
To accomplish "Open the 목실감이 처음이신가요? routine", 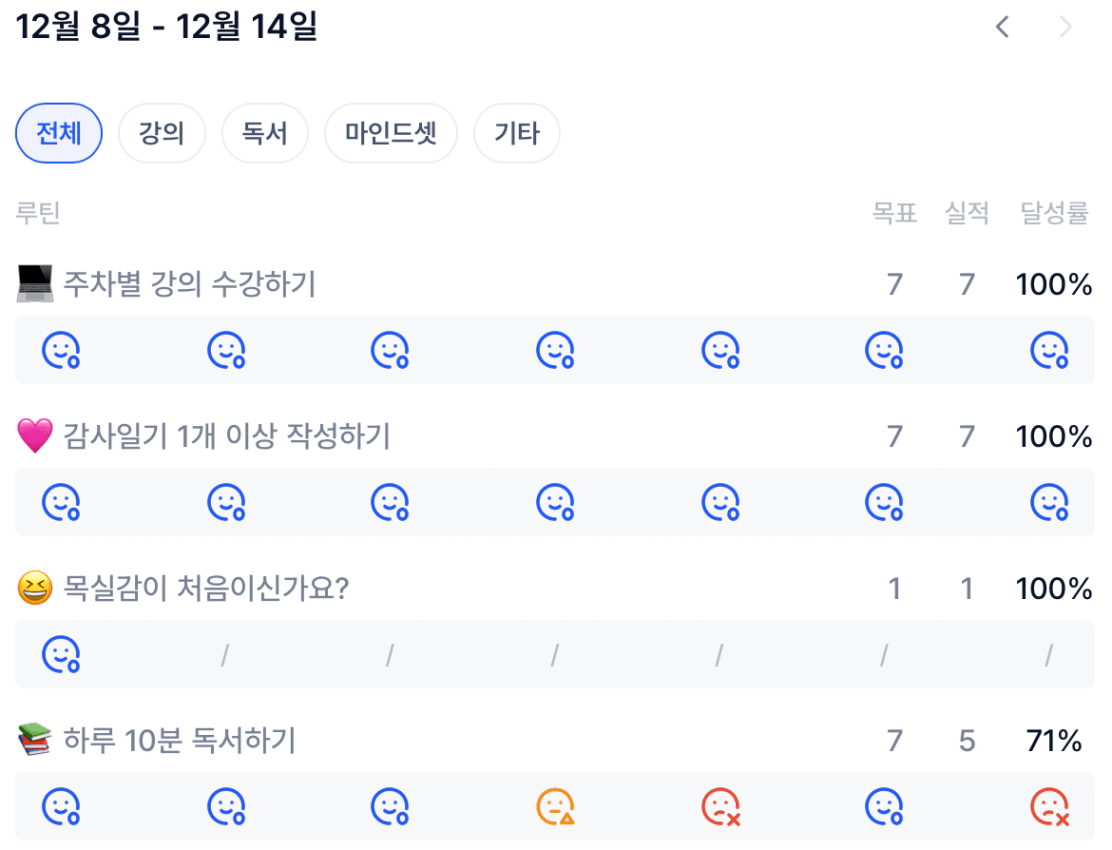I will click(x=205, y=589).
